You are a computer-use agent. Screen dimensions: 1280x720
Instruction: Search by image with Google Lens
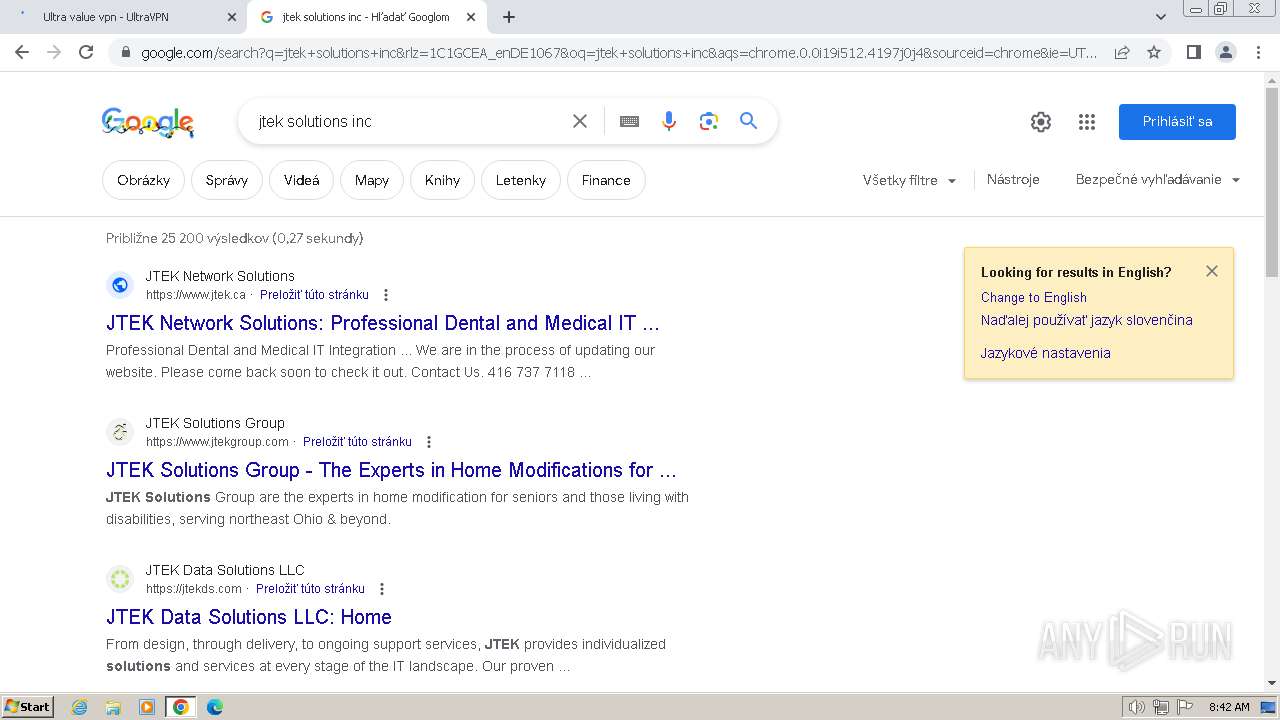click(709, 121)
